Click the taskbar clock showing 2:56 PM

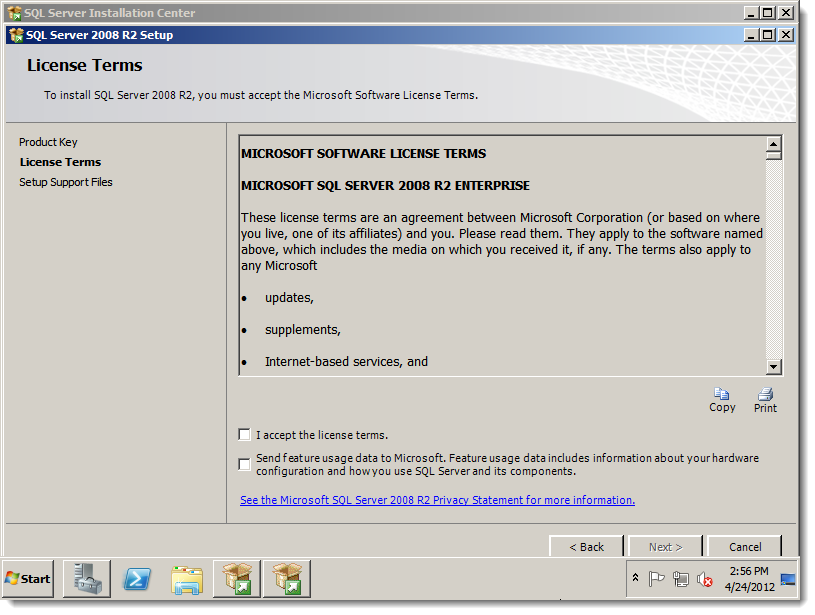(749, 579)
